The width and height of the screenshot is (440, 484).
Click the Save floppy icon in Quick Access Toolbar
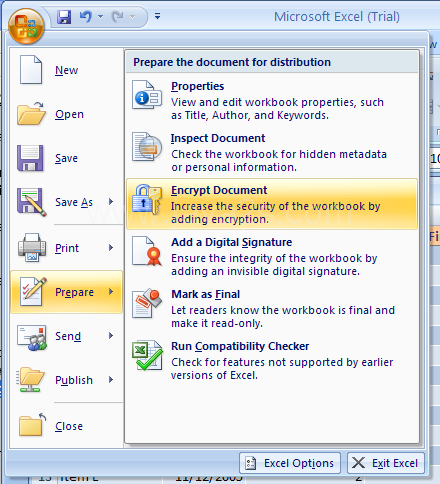coord(64,16)
